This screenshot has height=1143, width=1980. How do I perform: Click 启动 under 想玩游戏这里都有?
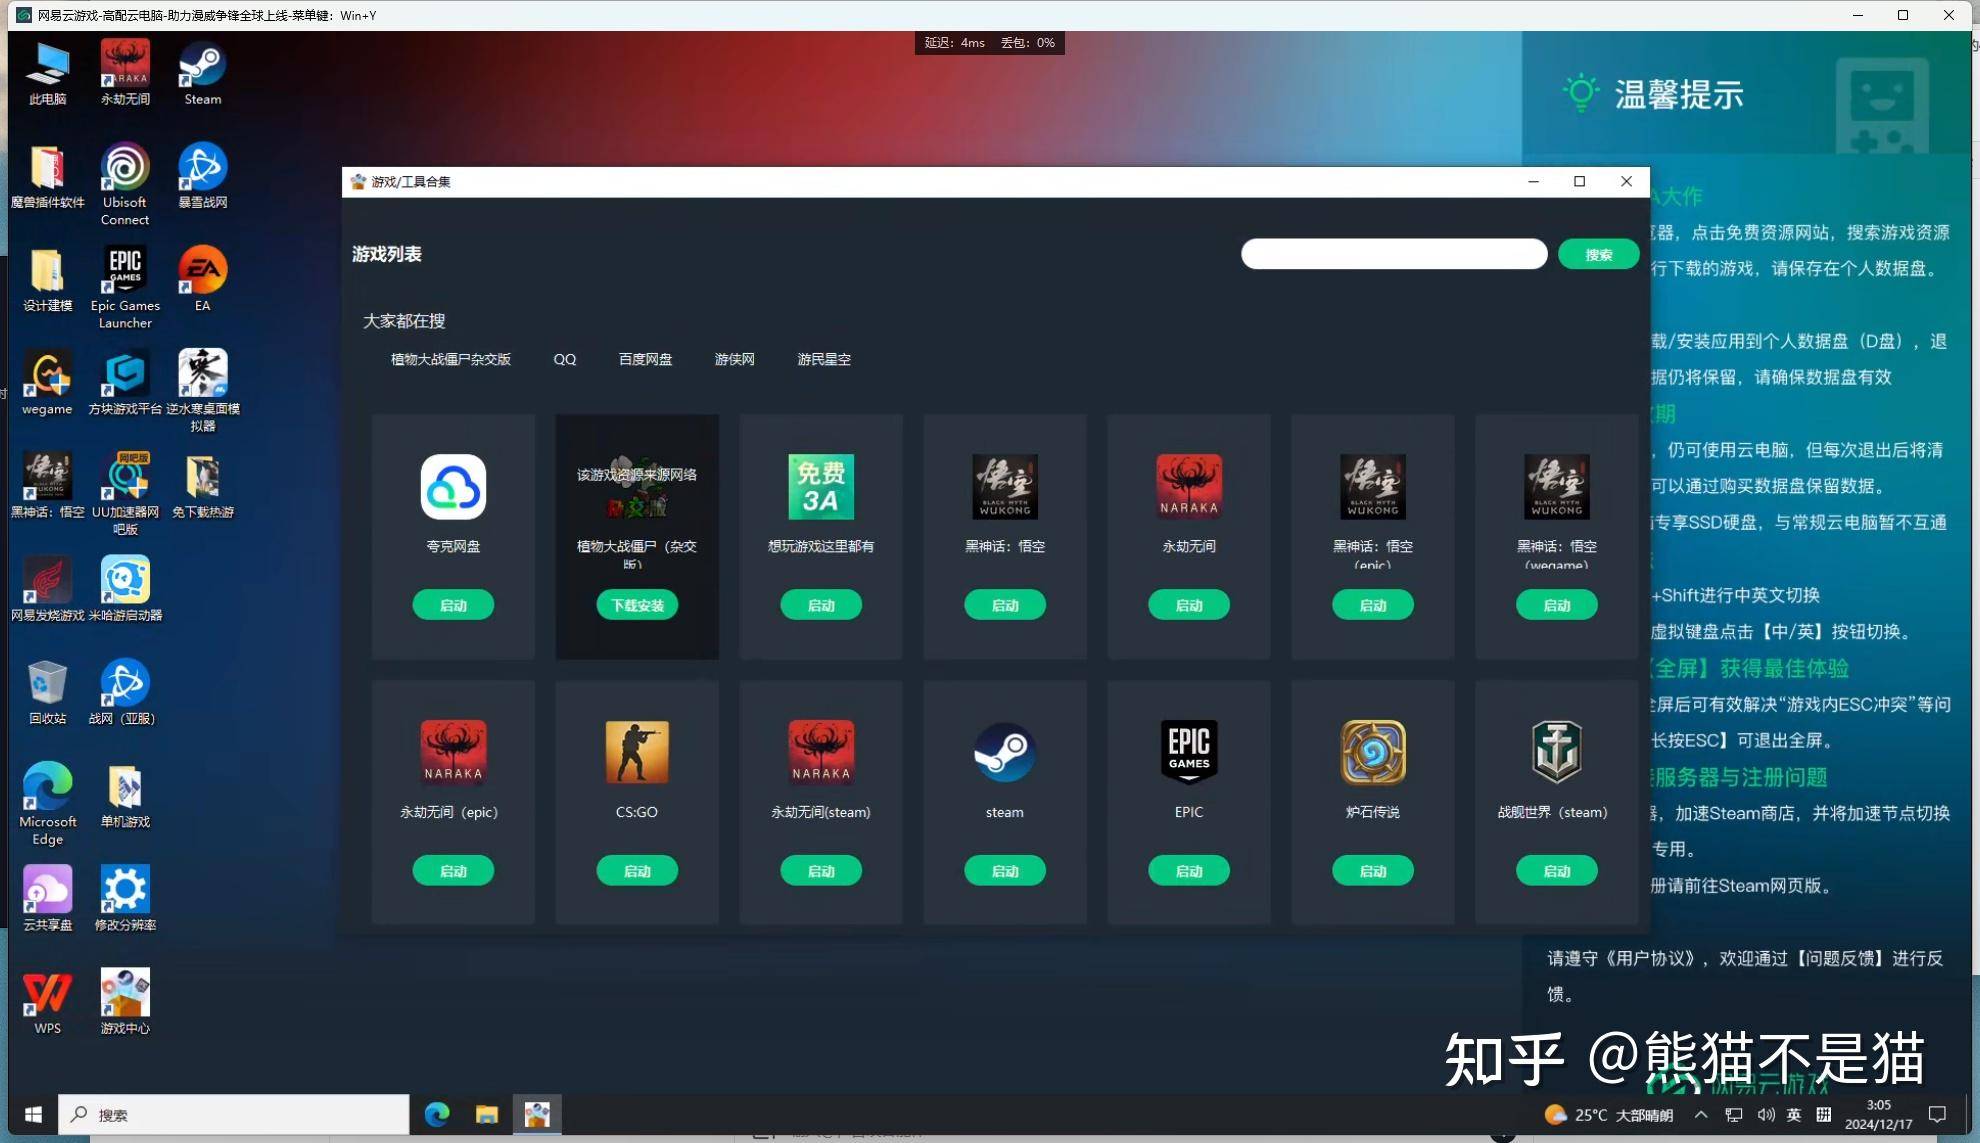click(820, 605)
